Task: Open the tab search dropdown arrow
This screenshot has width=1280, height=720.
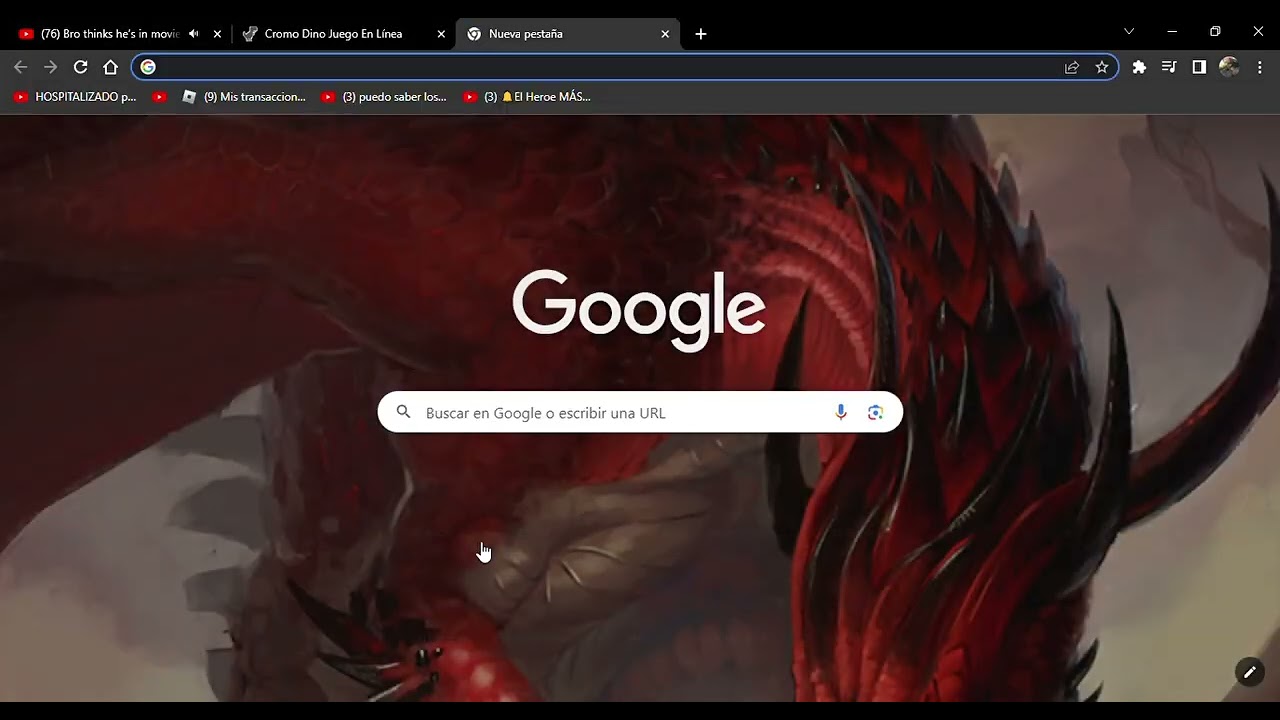Action: 1129,32
